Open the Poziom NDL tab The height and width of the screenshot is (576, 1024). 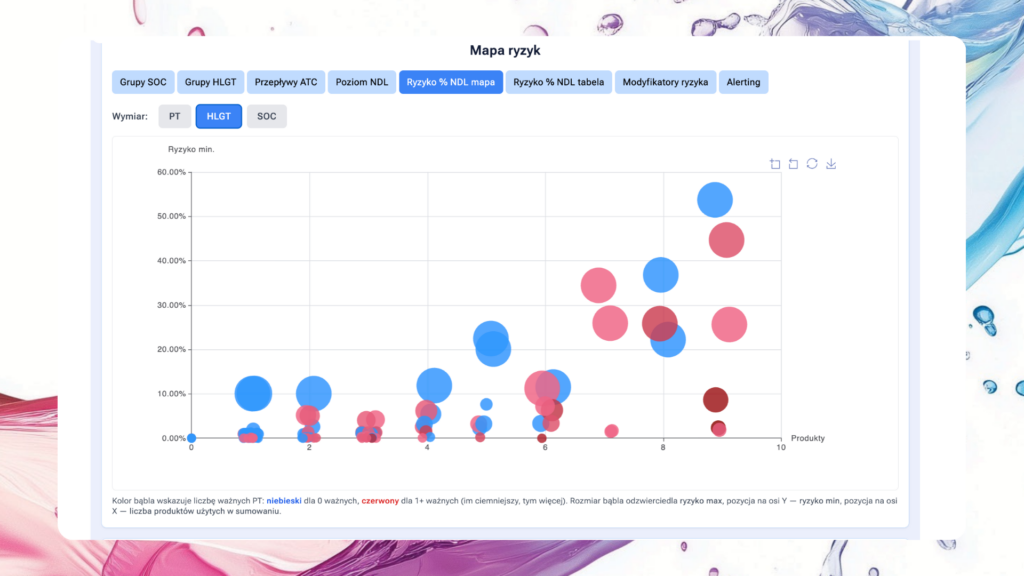(361, 82)
